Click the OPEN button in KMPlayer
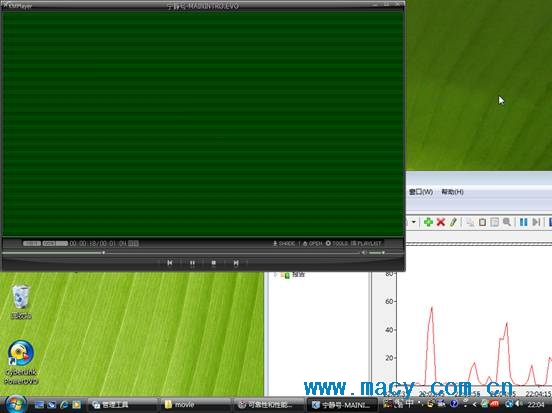This screenshot has height=413, width=552. (x=313, y=243)
